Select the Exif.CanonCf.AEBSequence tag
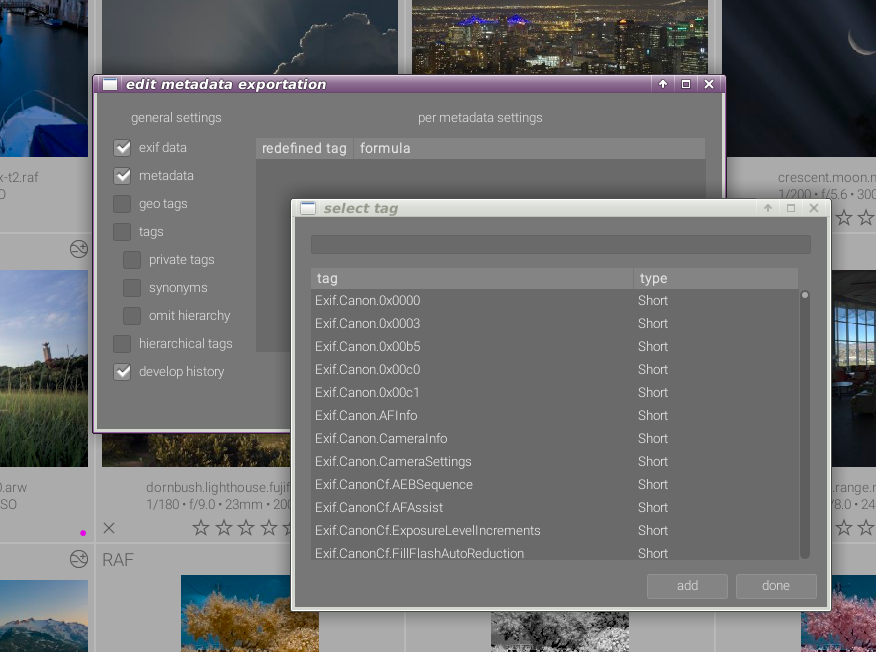The image size is (876, 652). pos(555,484)
